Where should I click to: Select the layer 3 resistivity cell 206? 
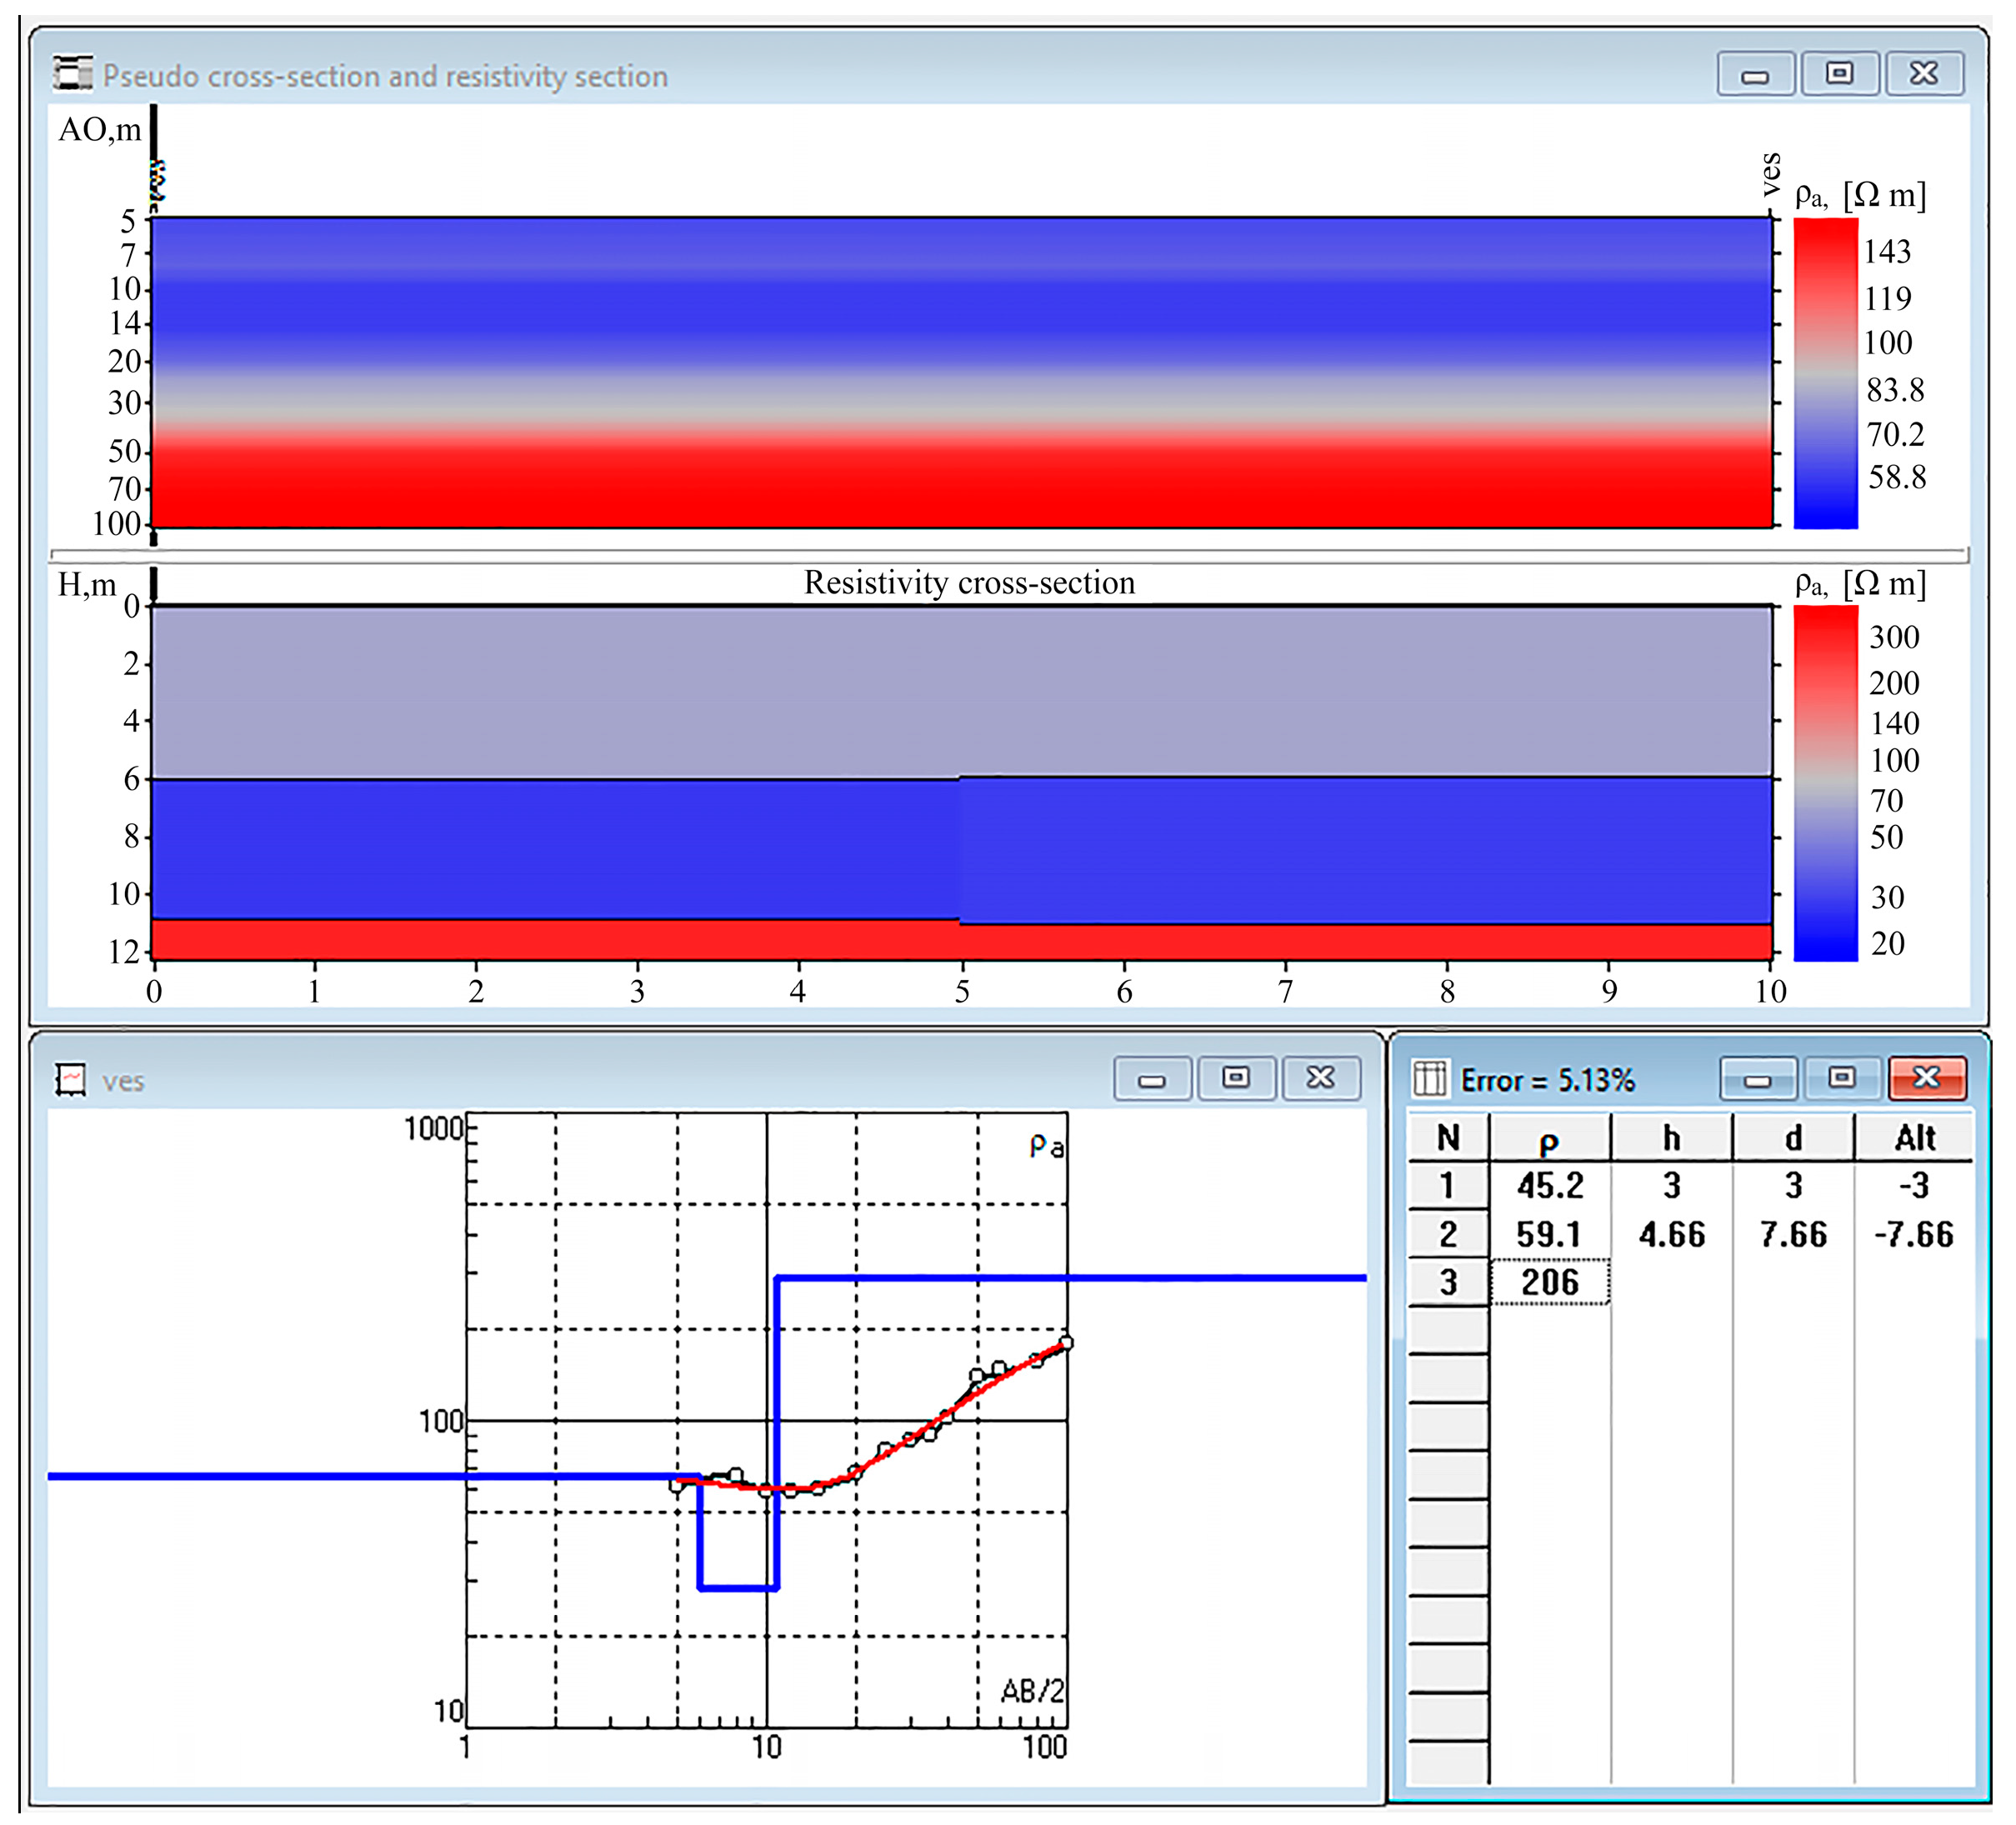point(1549,1283)
